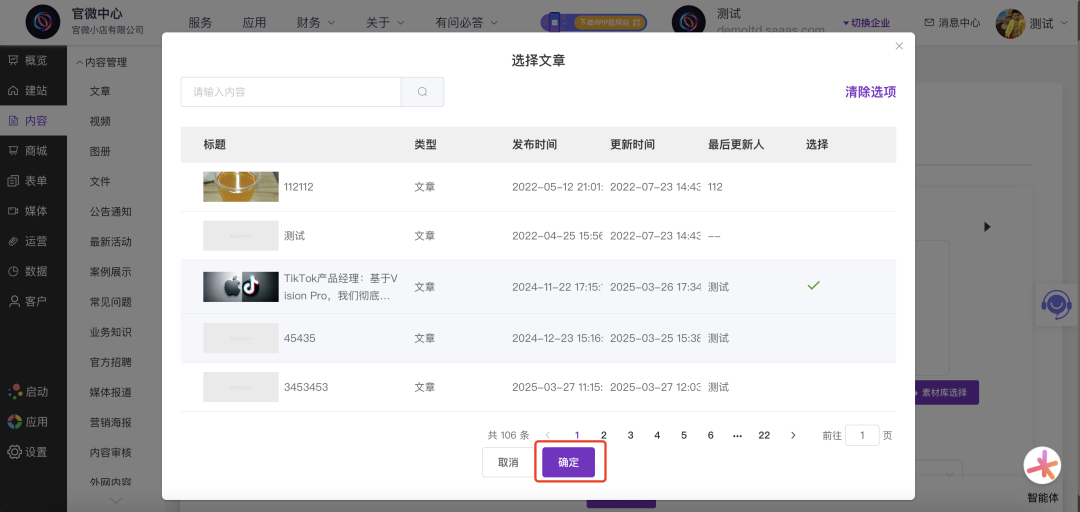
Task: Open the 智能体 assistant icon
Action: [1042, 466]
